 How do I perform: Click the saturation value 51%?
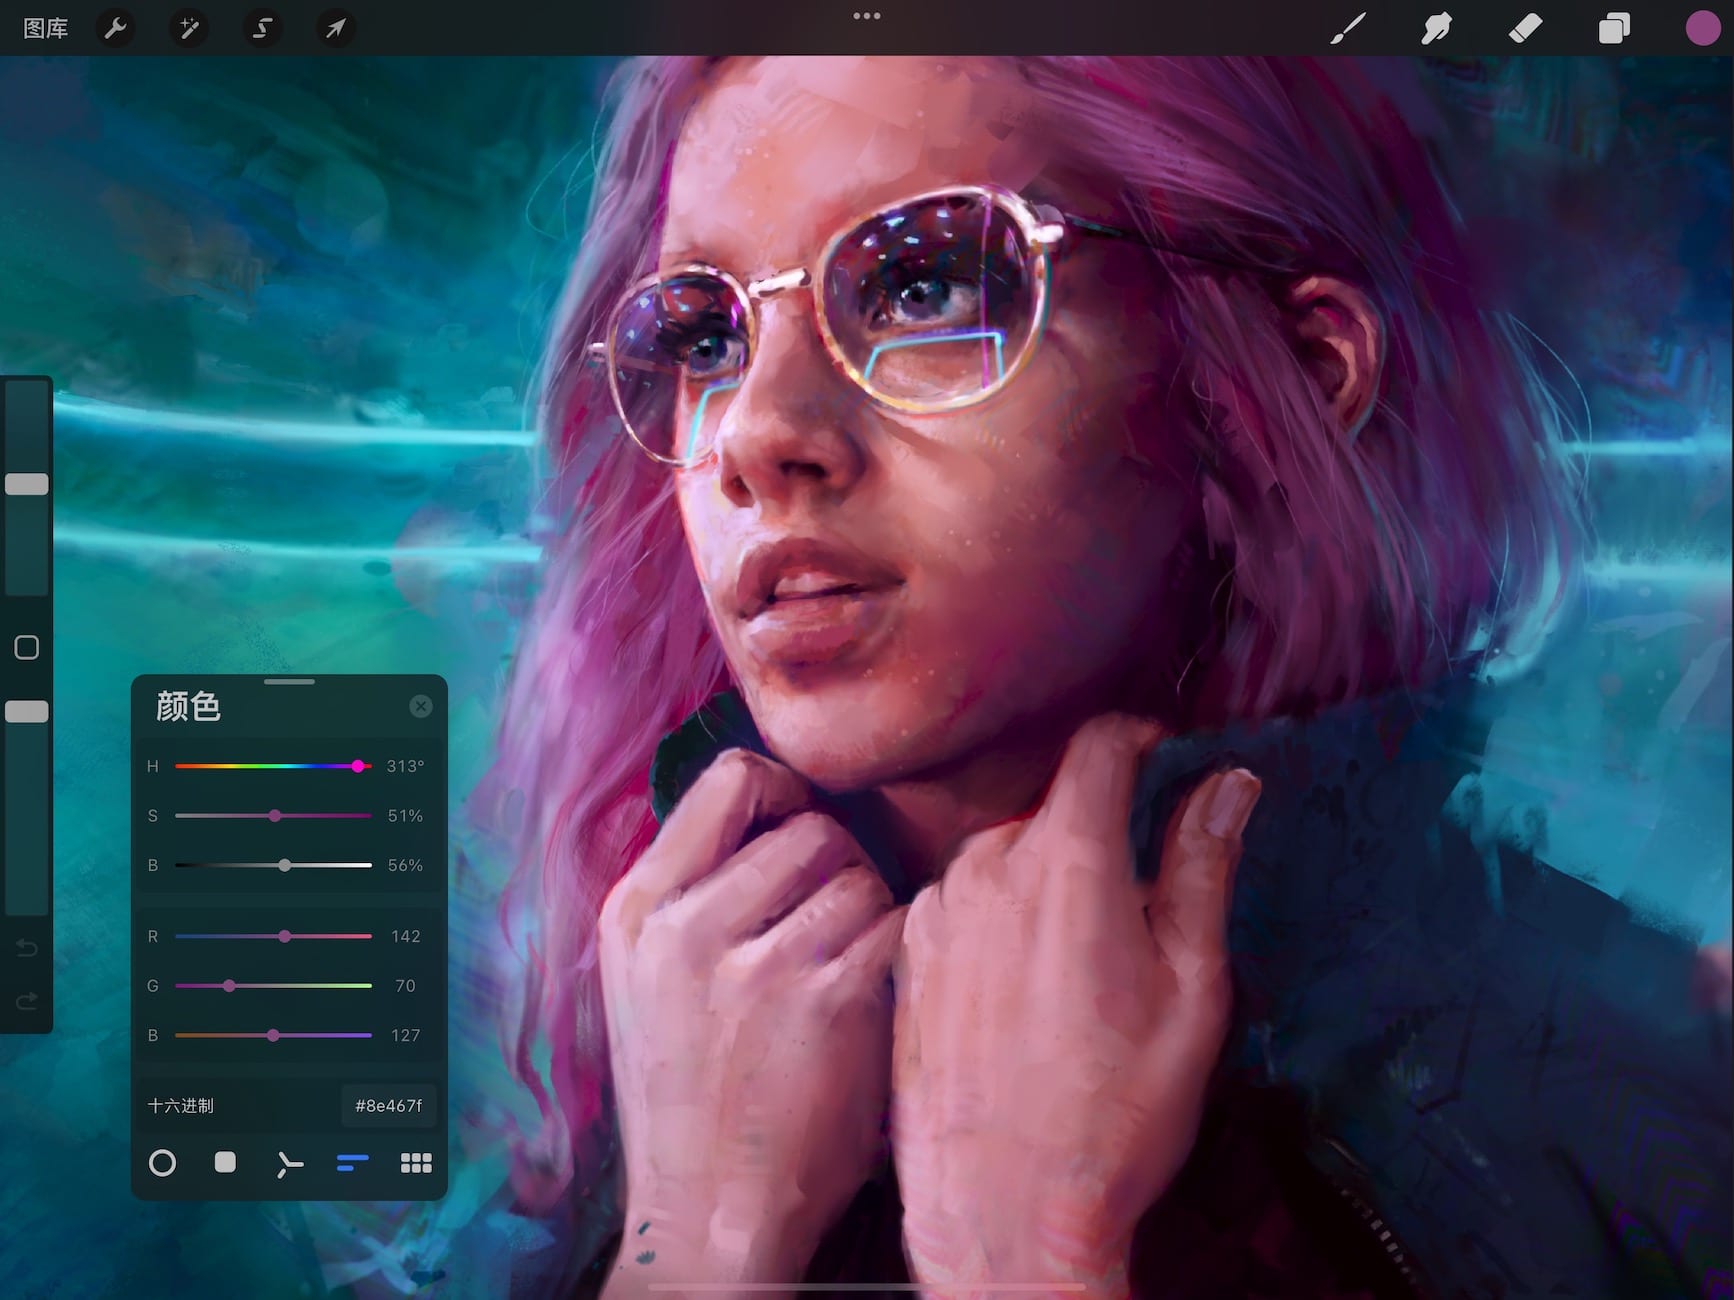[x=405, y=816]
